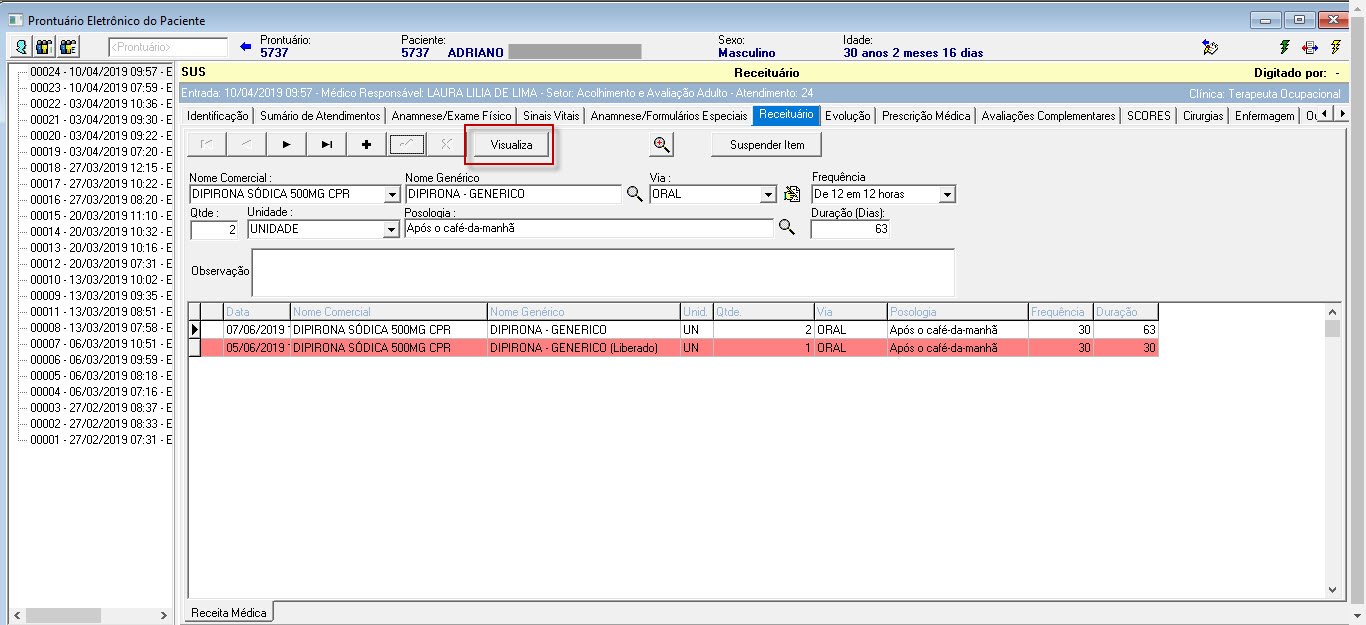1366x625 pixels.
Task: Open the Nome Comercial dropdown
Action: point(392,195)
